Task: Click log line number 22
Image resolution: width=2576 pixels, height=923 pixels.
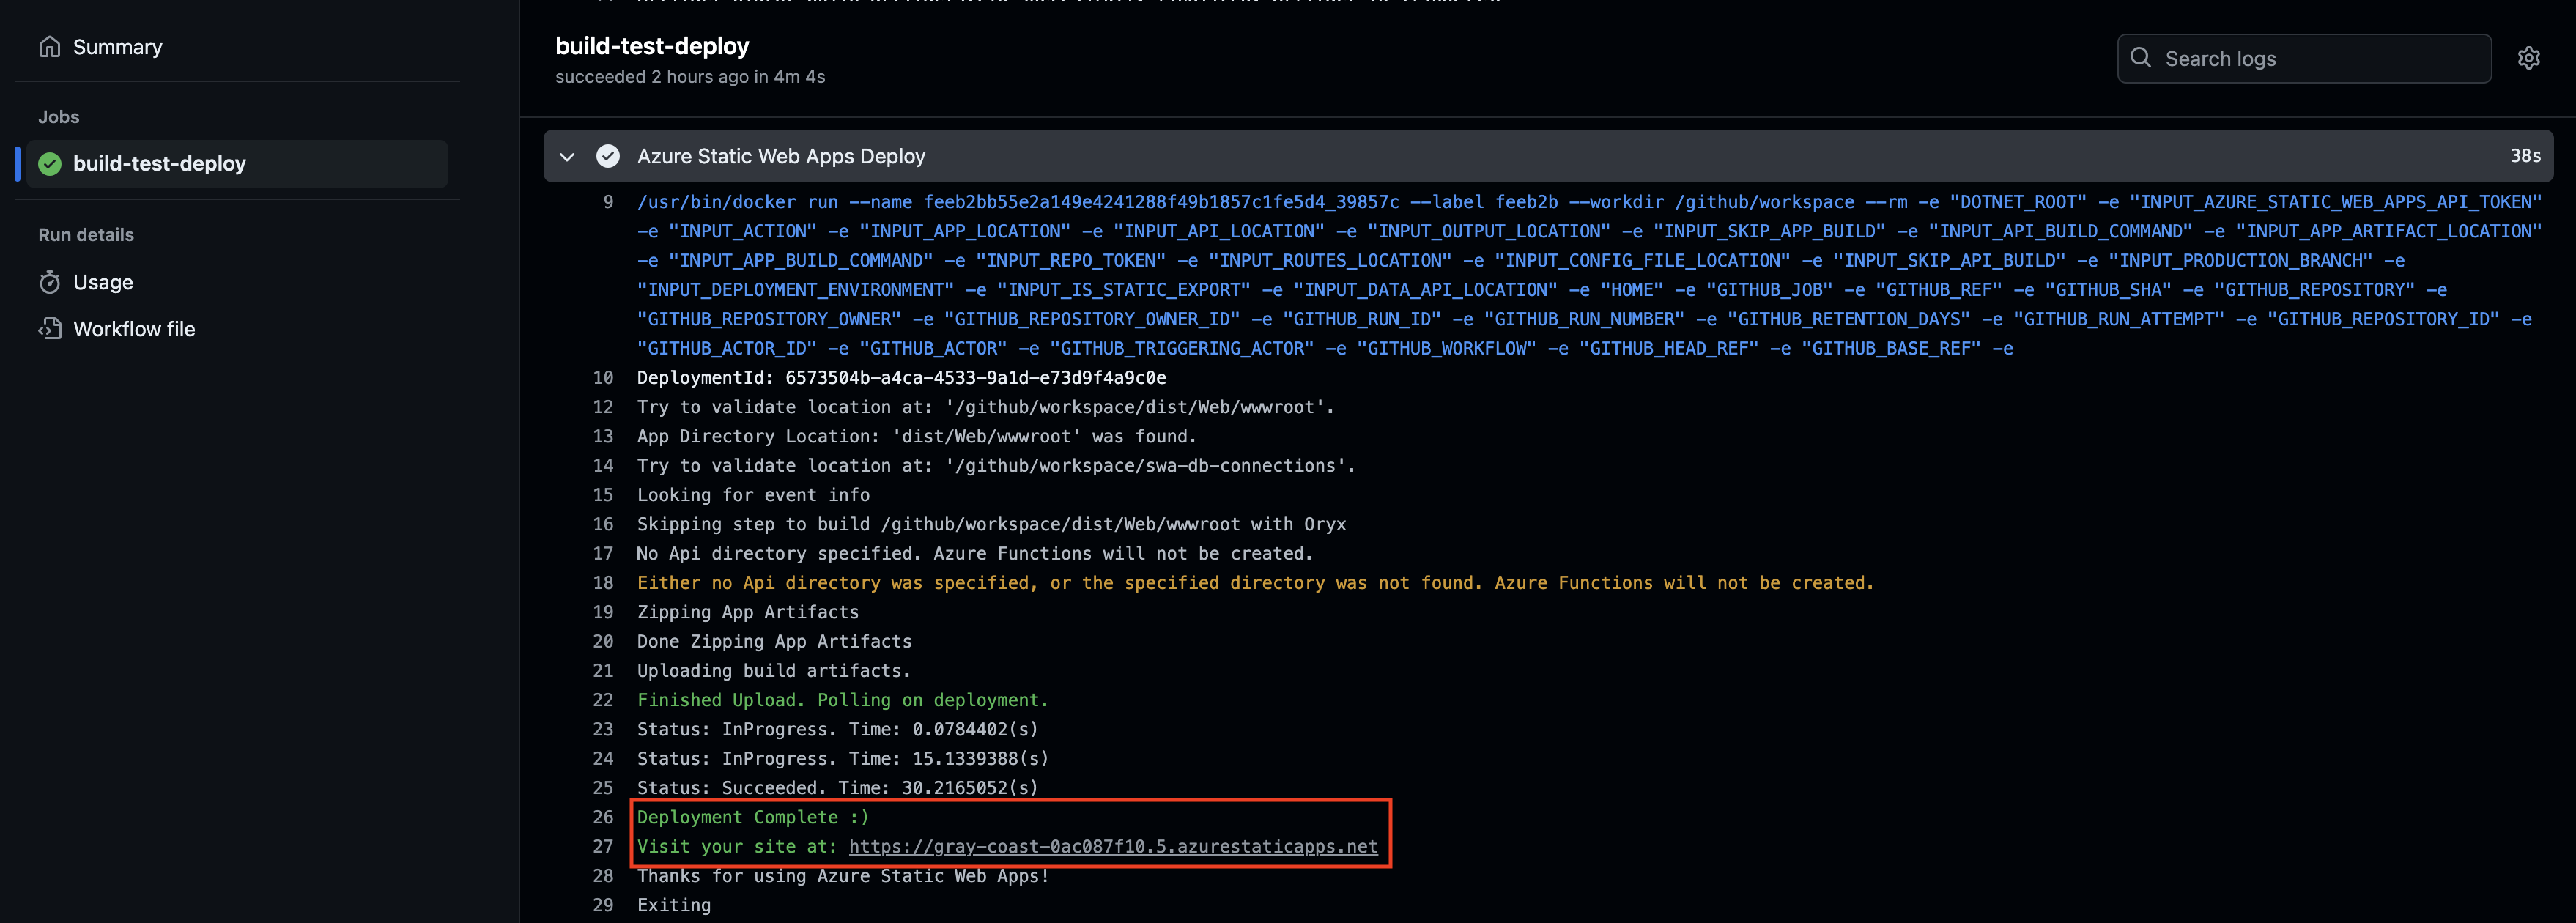Action: (x=603, y=700)
